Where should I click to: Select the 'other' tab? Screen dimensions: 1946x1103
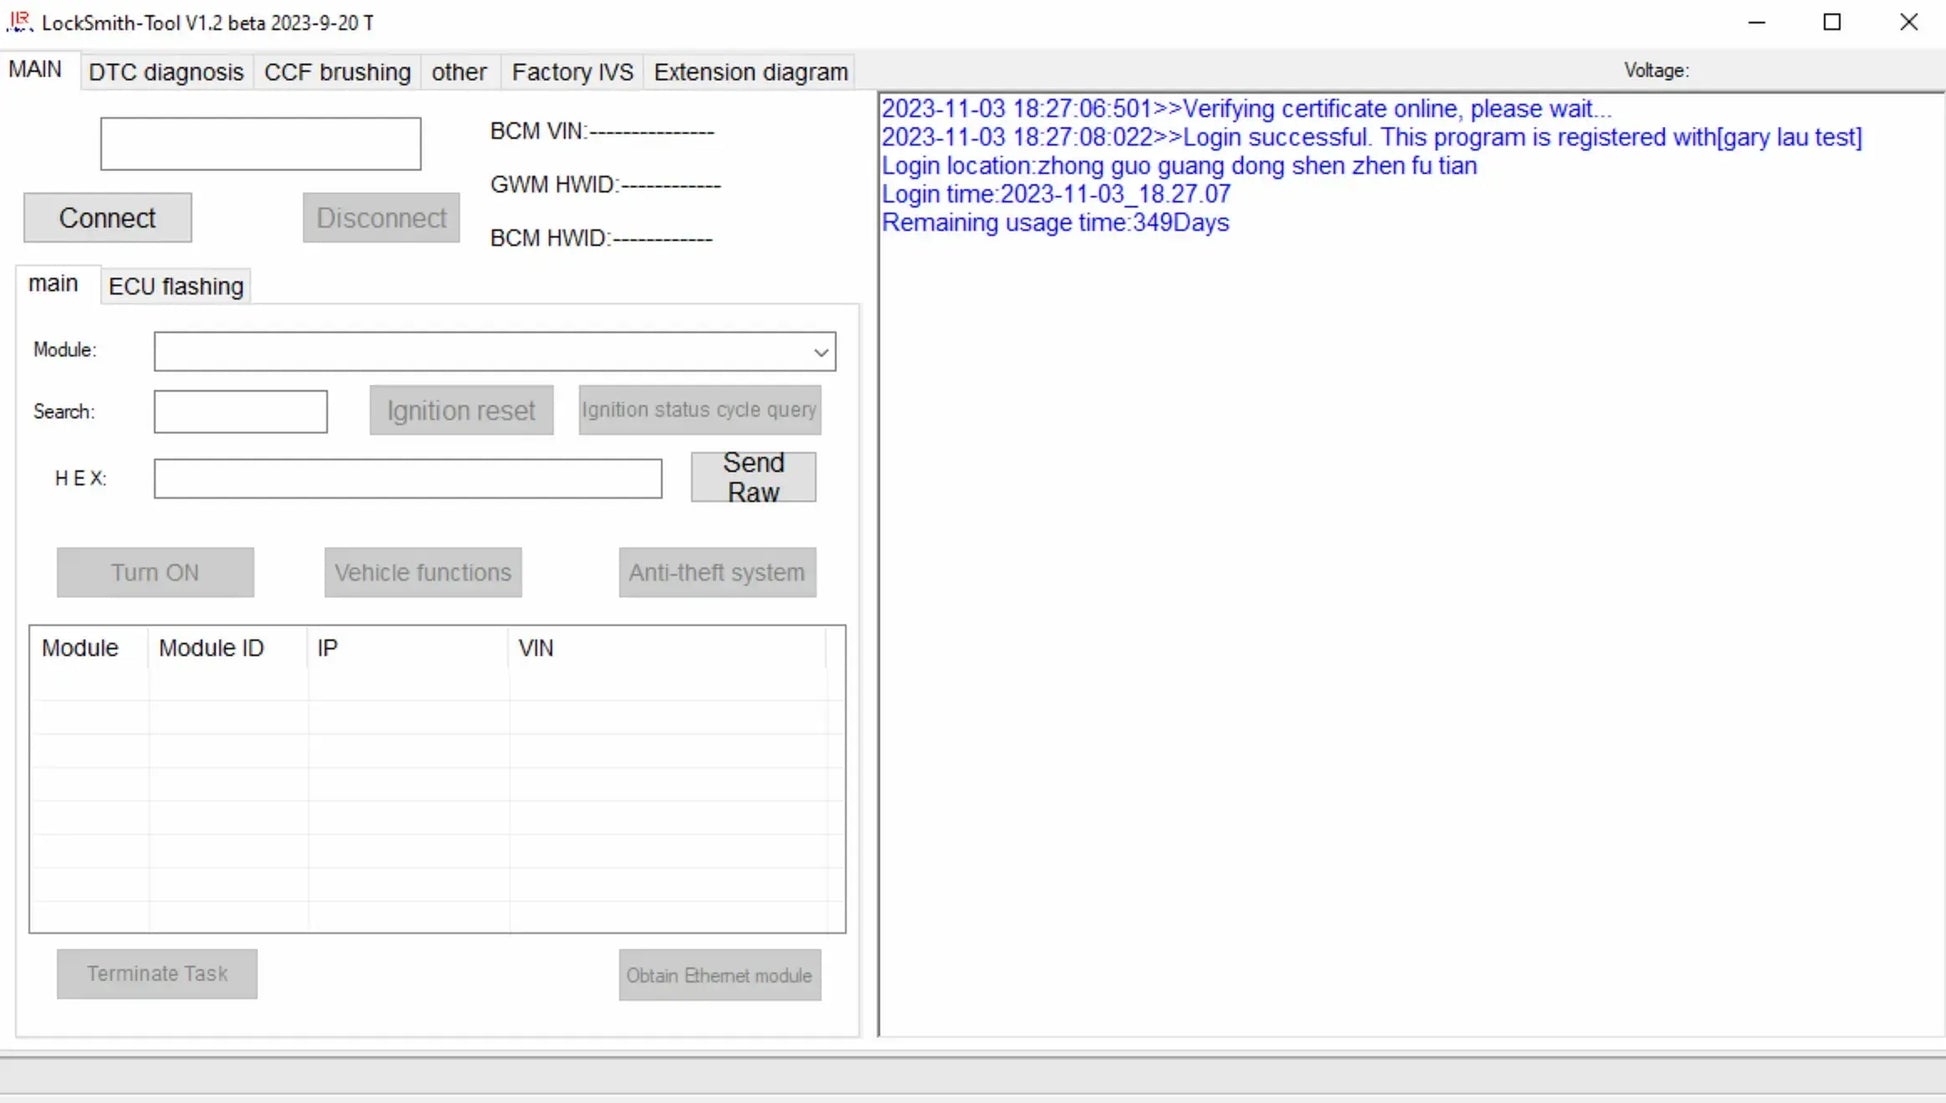[x=459, y=72]
